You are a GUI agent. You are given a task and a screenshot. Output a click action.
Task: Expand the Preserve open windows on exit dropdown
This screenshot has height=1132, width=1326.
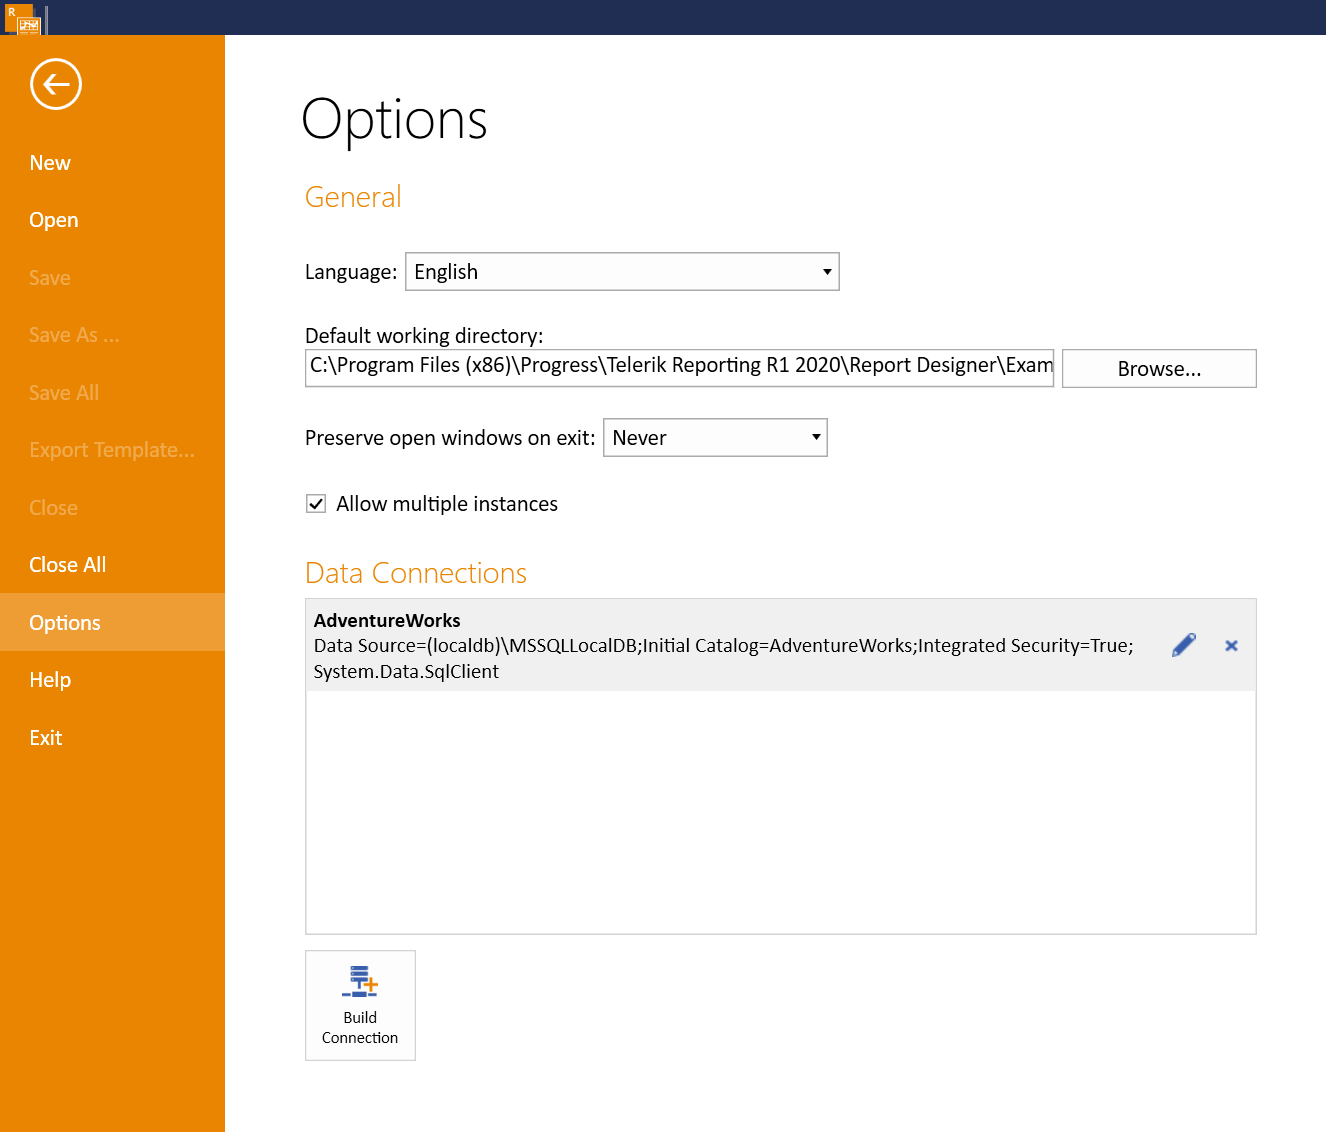click(813, 437)
